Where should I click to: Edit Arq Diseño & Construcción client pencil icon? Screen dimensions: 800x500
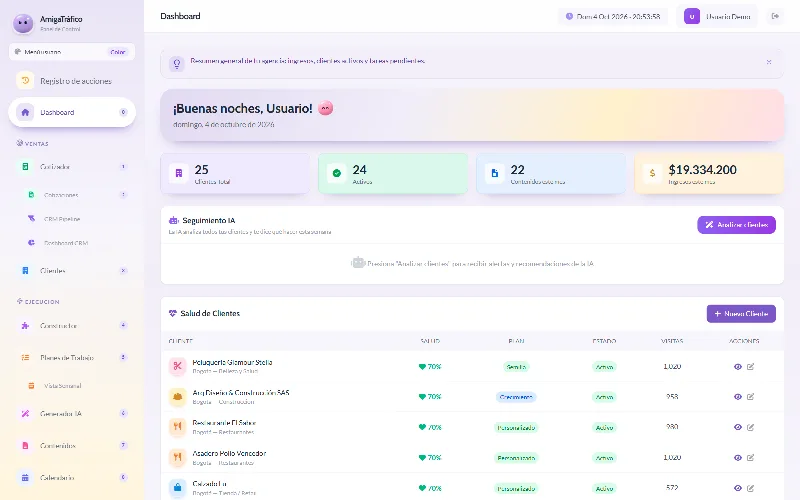751,396
